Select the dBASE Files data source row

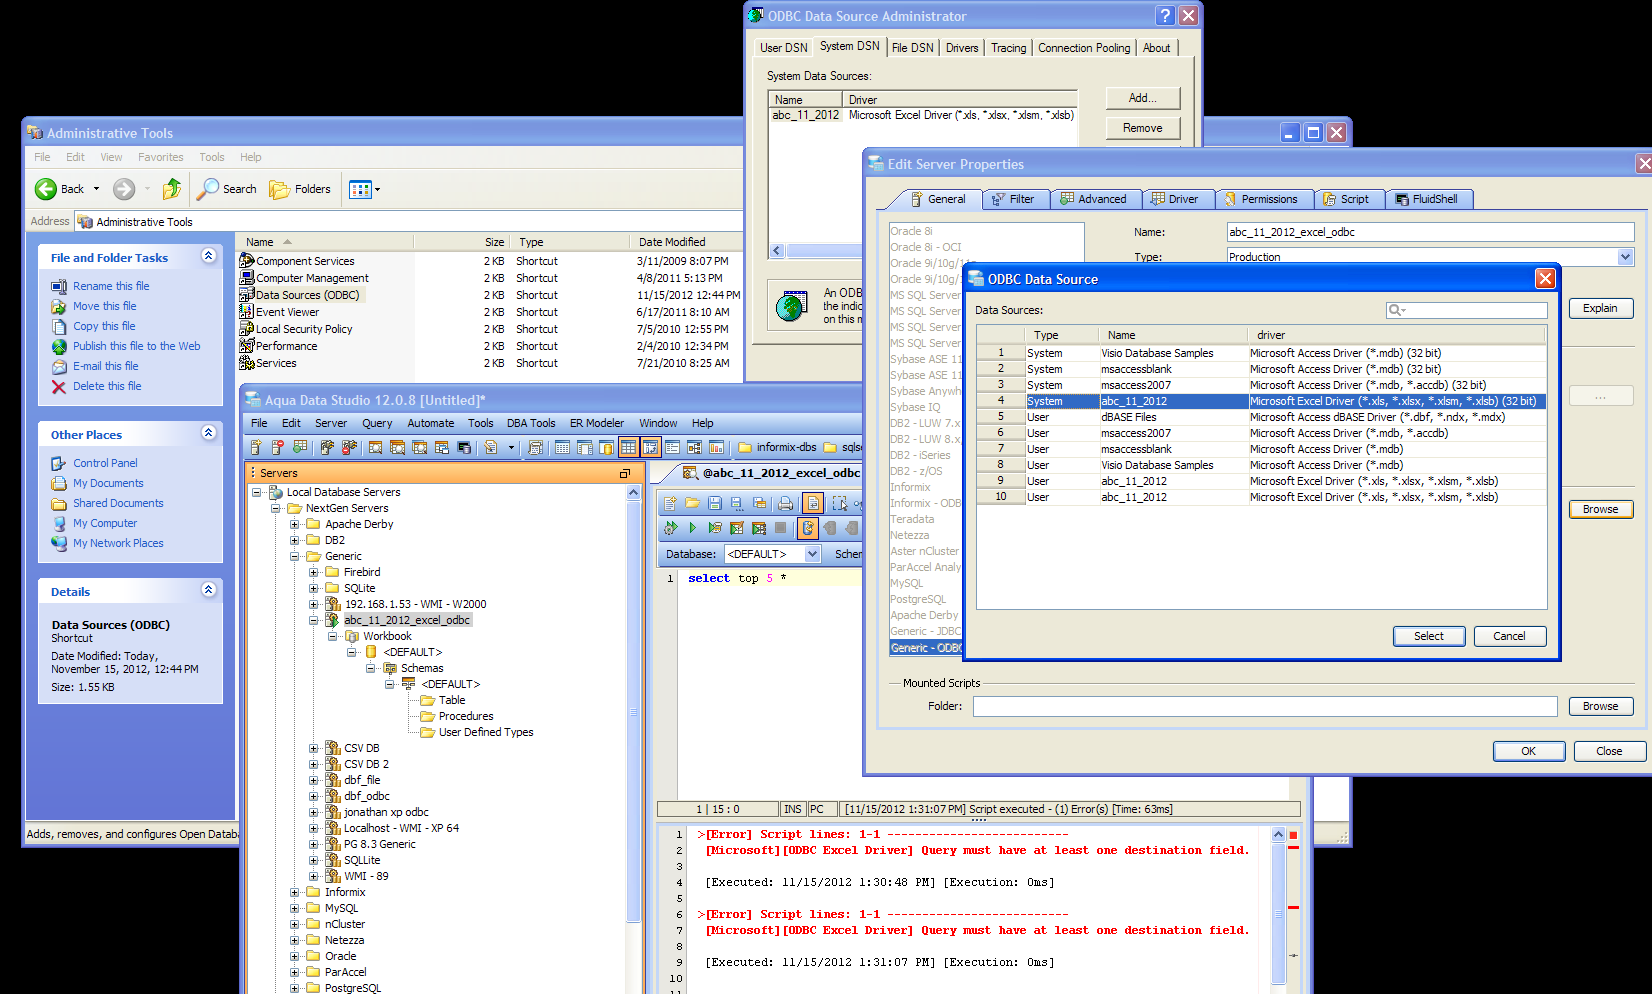(1262, 417)
